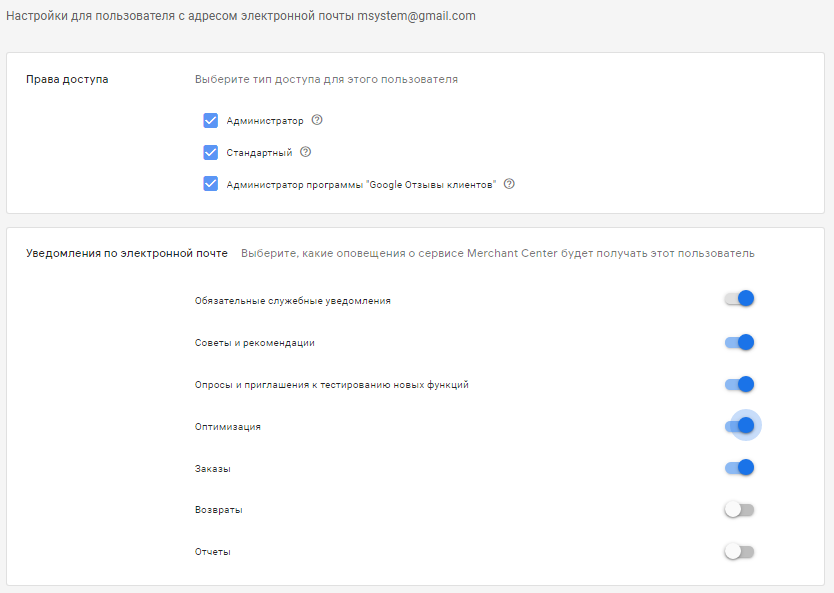This screenshot has width=834, height=593.
Task: Toggle the Обязательные служебные уведомления switch
Action: tap(739, 298)
